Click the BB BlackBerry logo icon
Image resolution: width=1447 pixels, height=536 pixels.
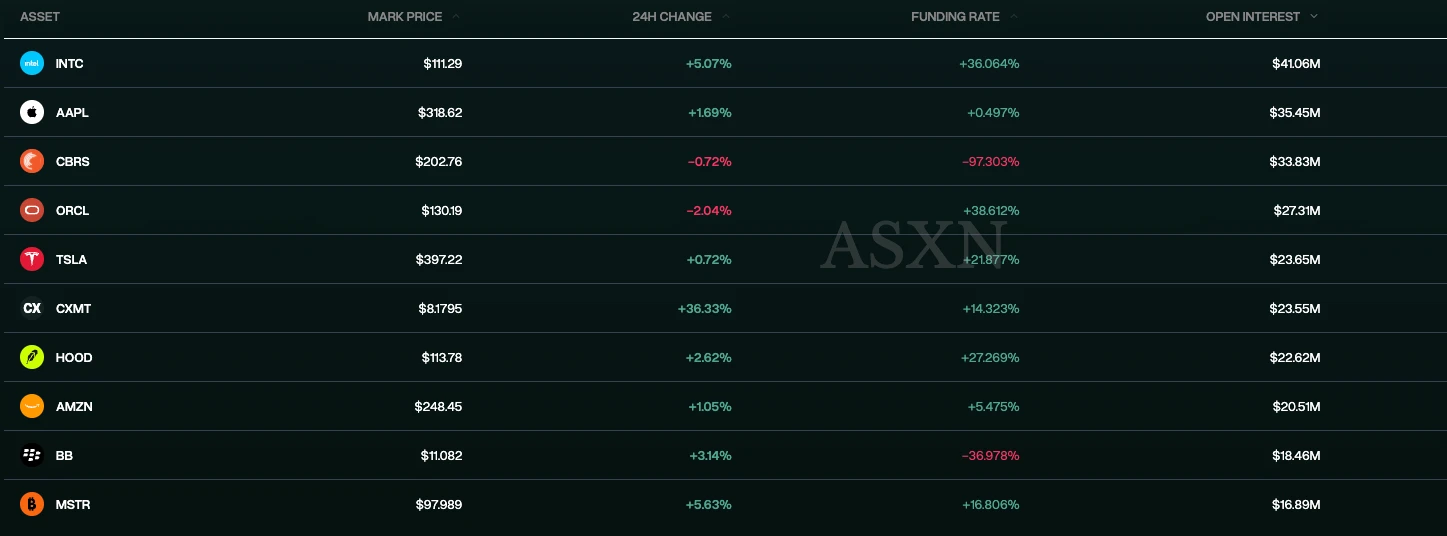(x=32, y=455)
